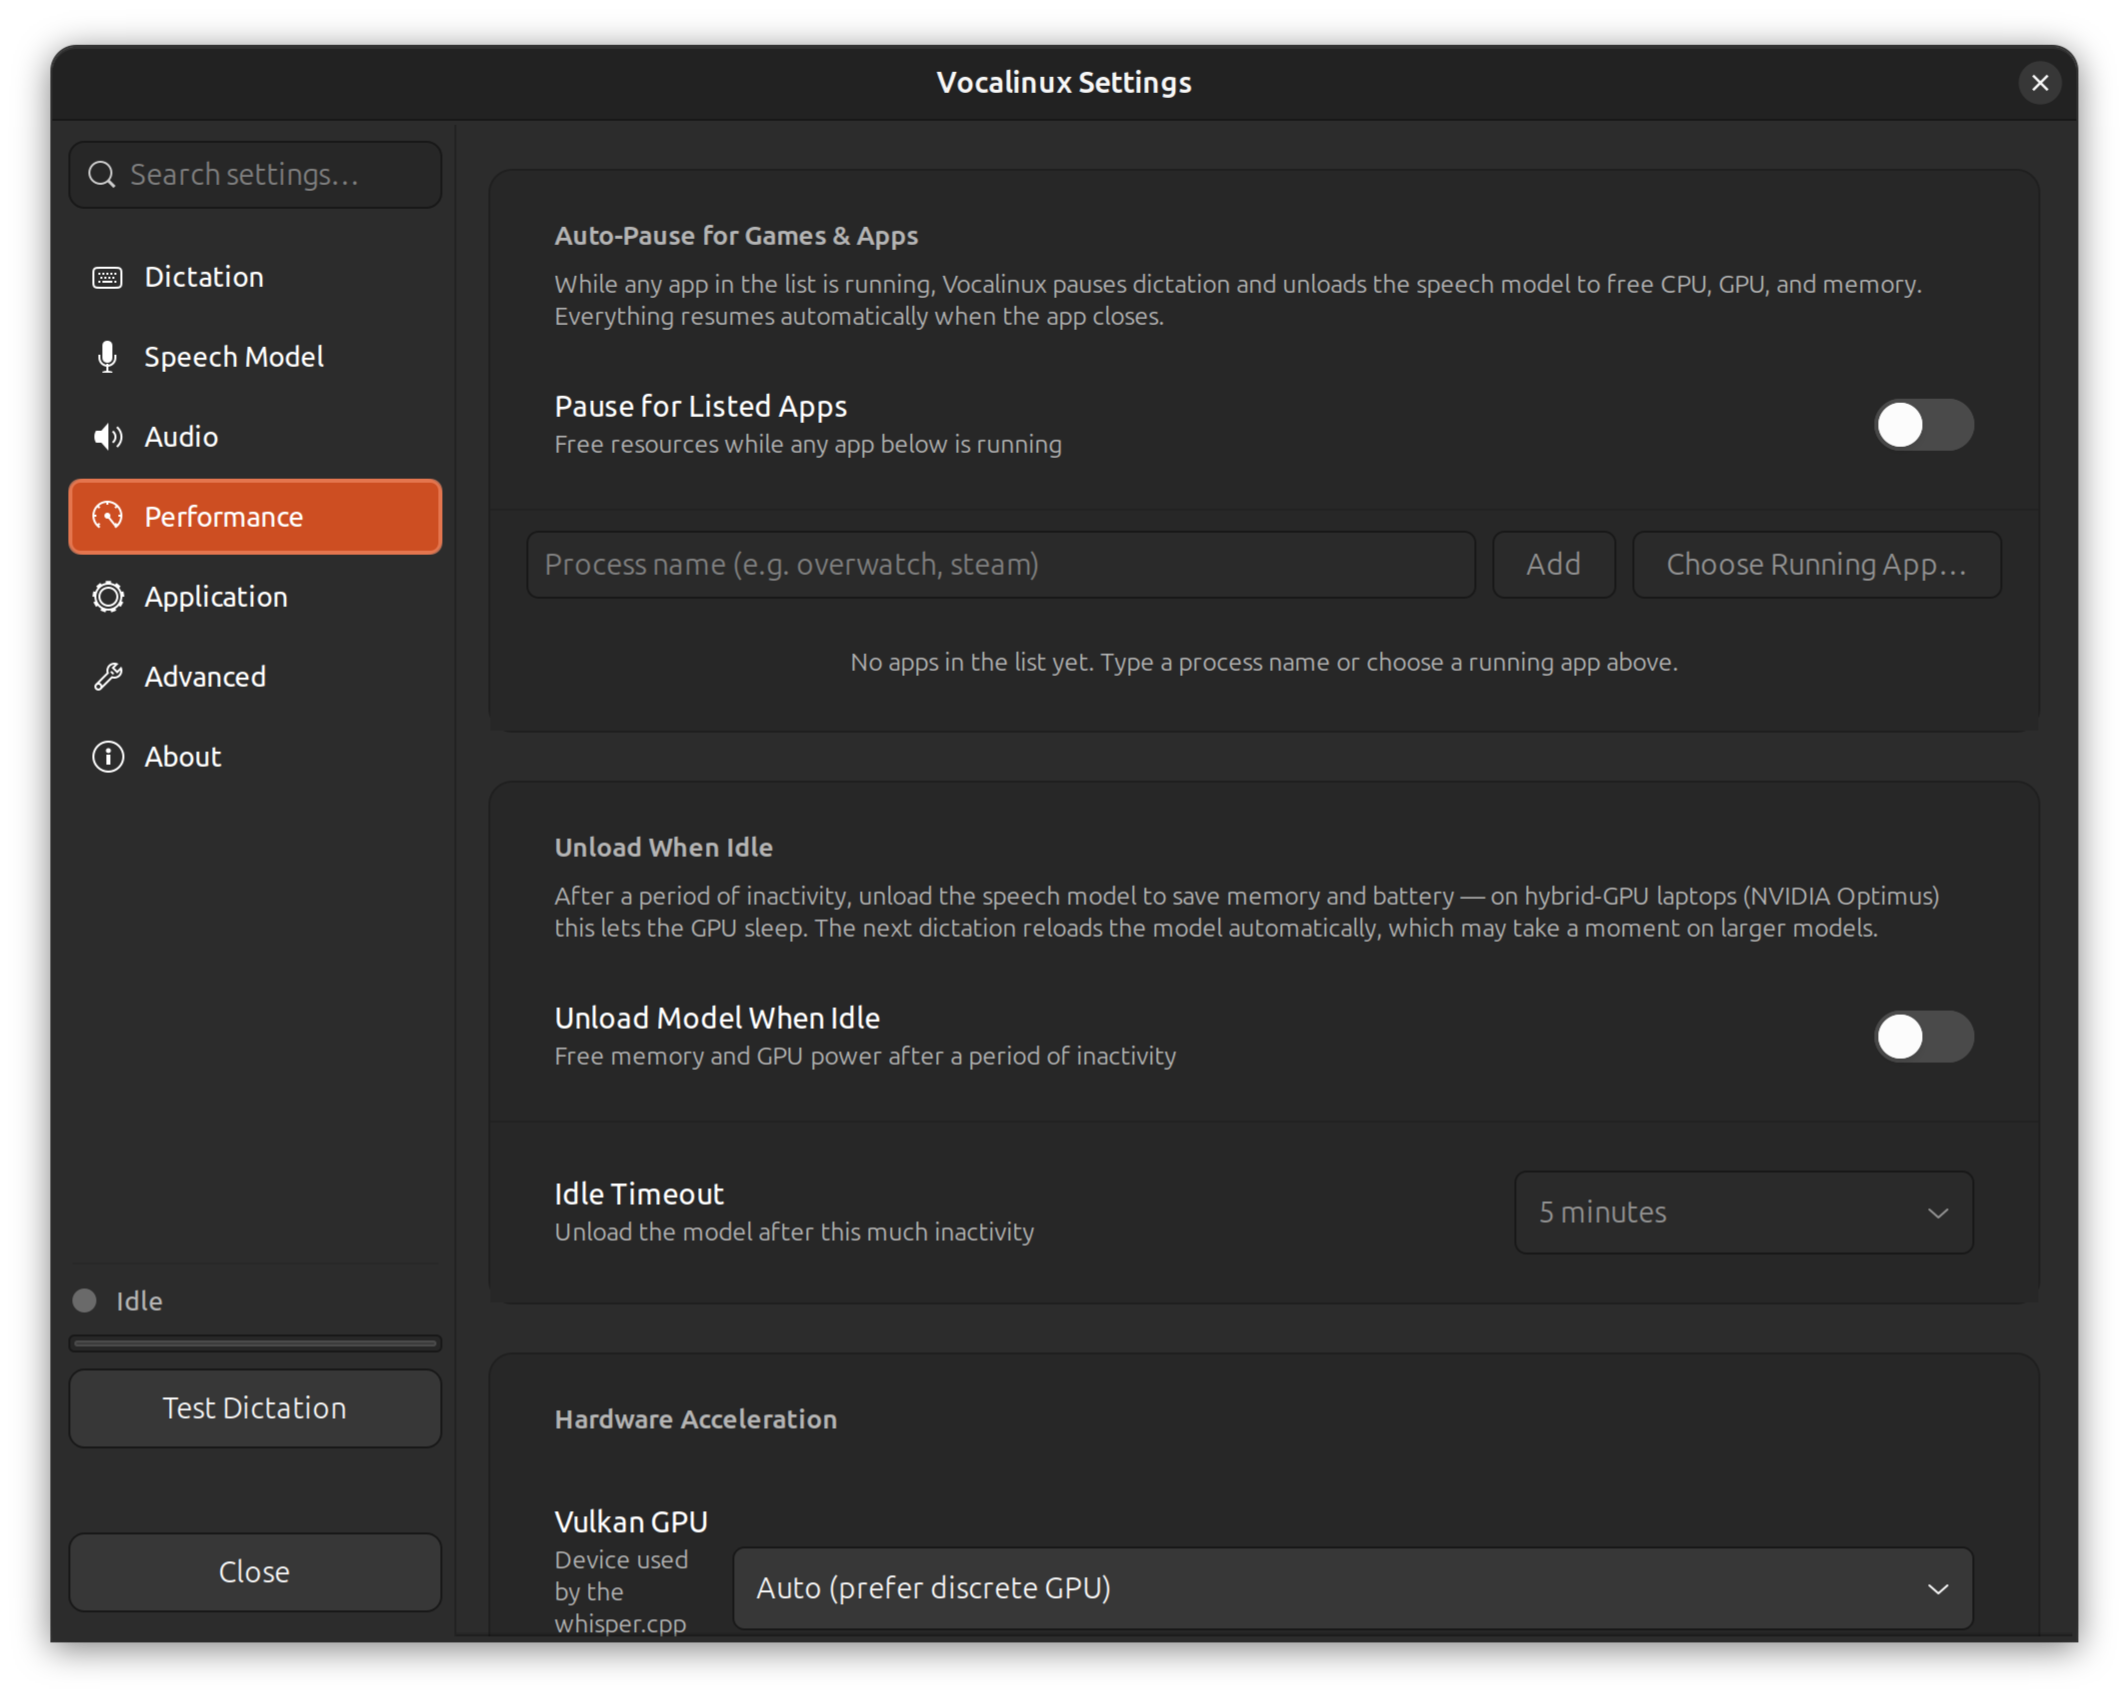Go to the Audio settings
The image size is (2128, 1698).
click(255, 437)
